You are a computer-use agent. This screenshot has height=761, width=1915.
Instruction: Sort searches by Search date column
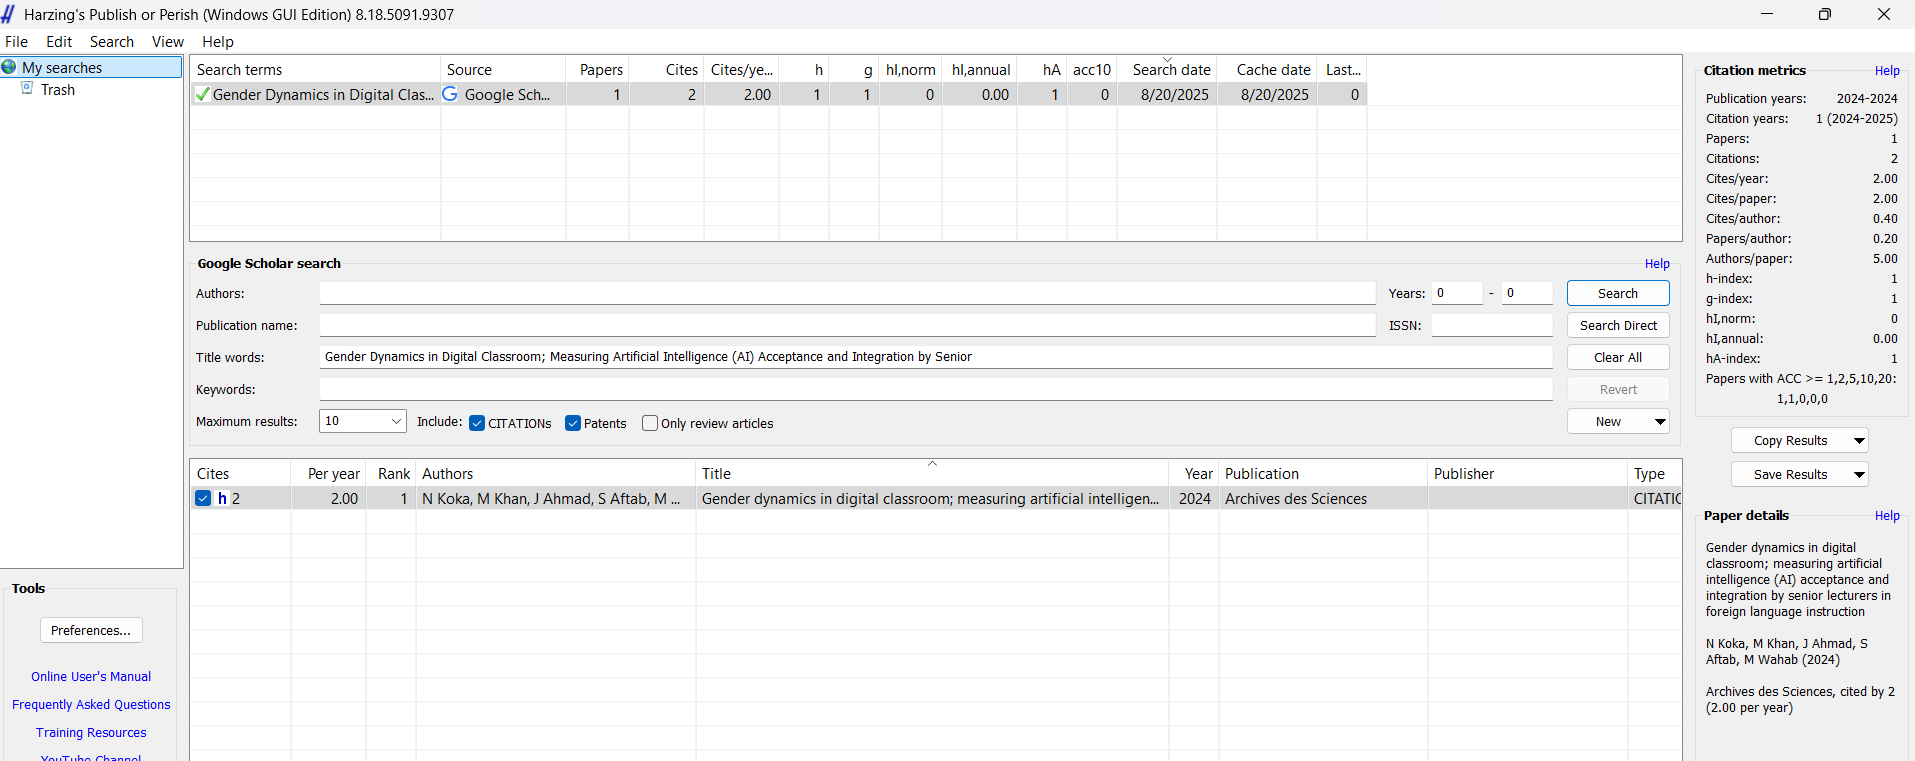pos(1167,69)
